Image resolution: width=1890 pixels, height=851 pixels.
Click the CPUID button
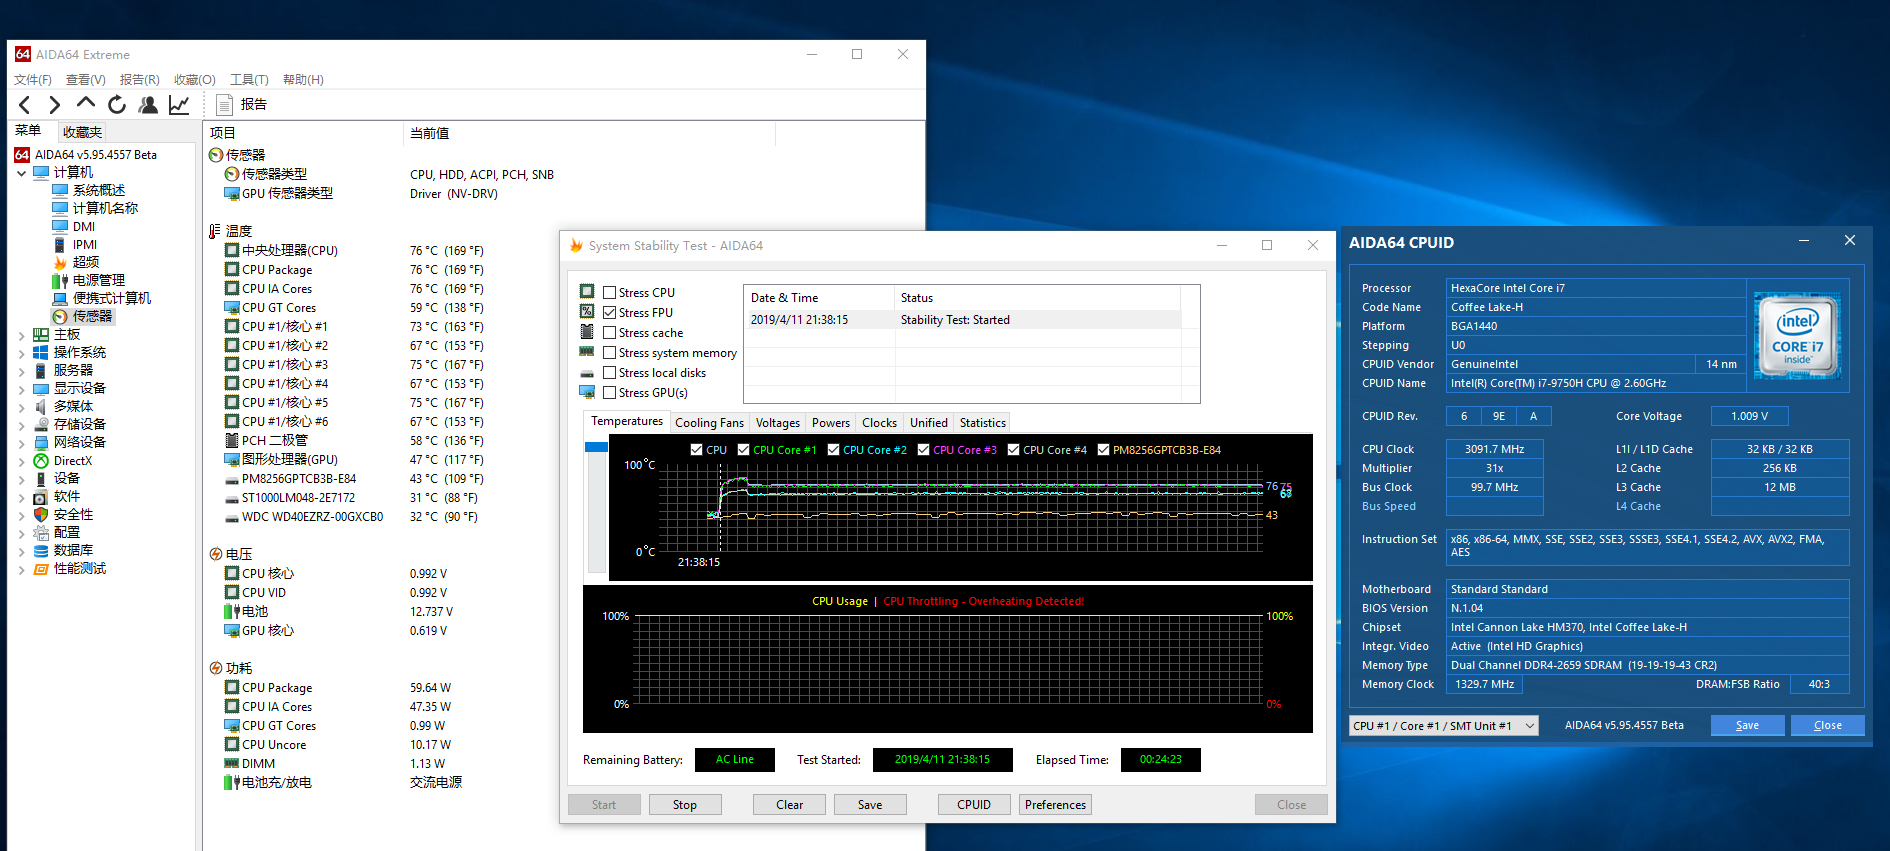coord(974,805)
